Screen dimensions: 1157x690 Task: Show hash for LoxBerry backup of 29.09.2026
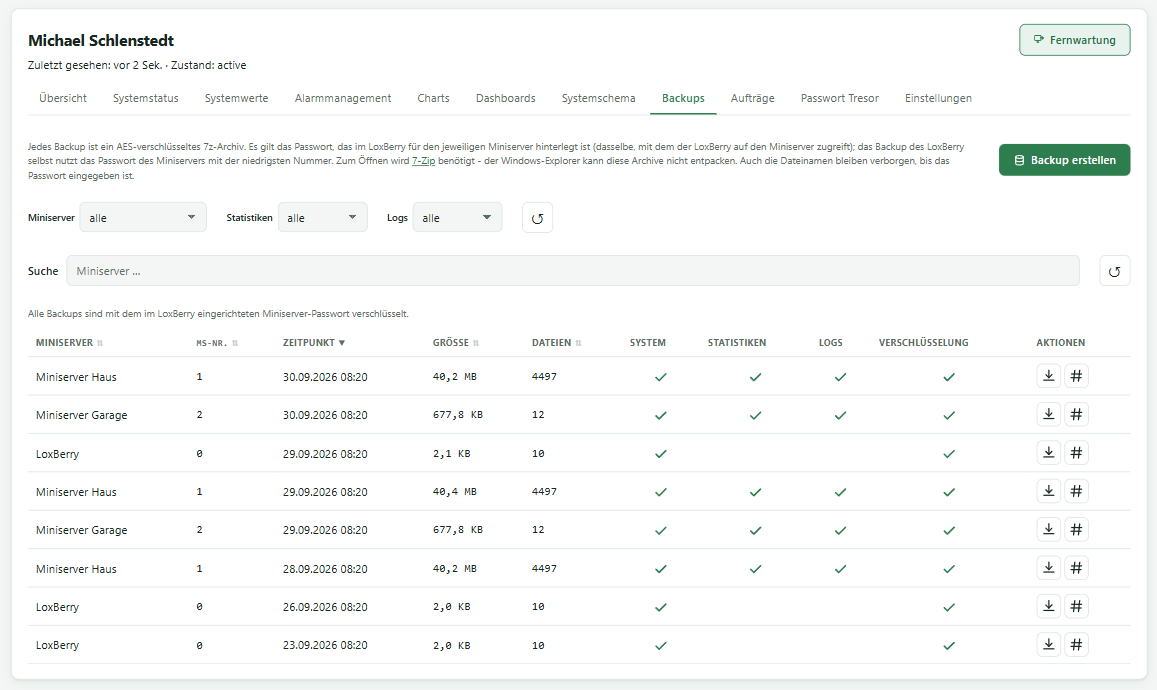(1077, 452)
